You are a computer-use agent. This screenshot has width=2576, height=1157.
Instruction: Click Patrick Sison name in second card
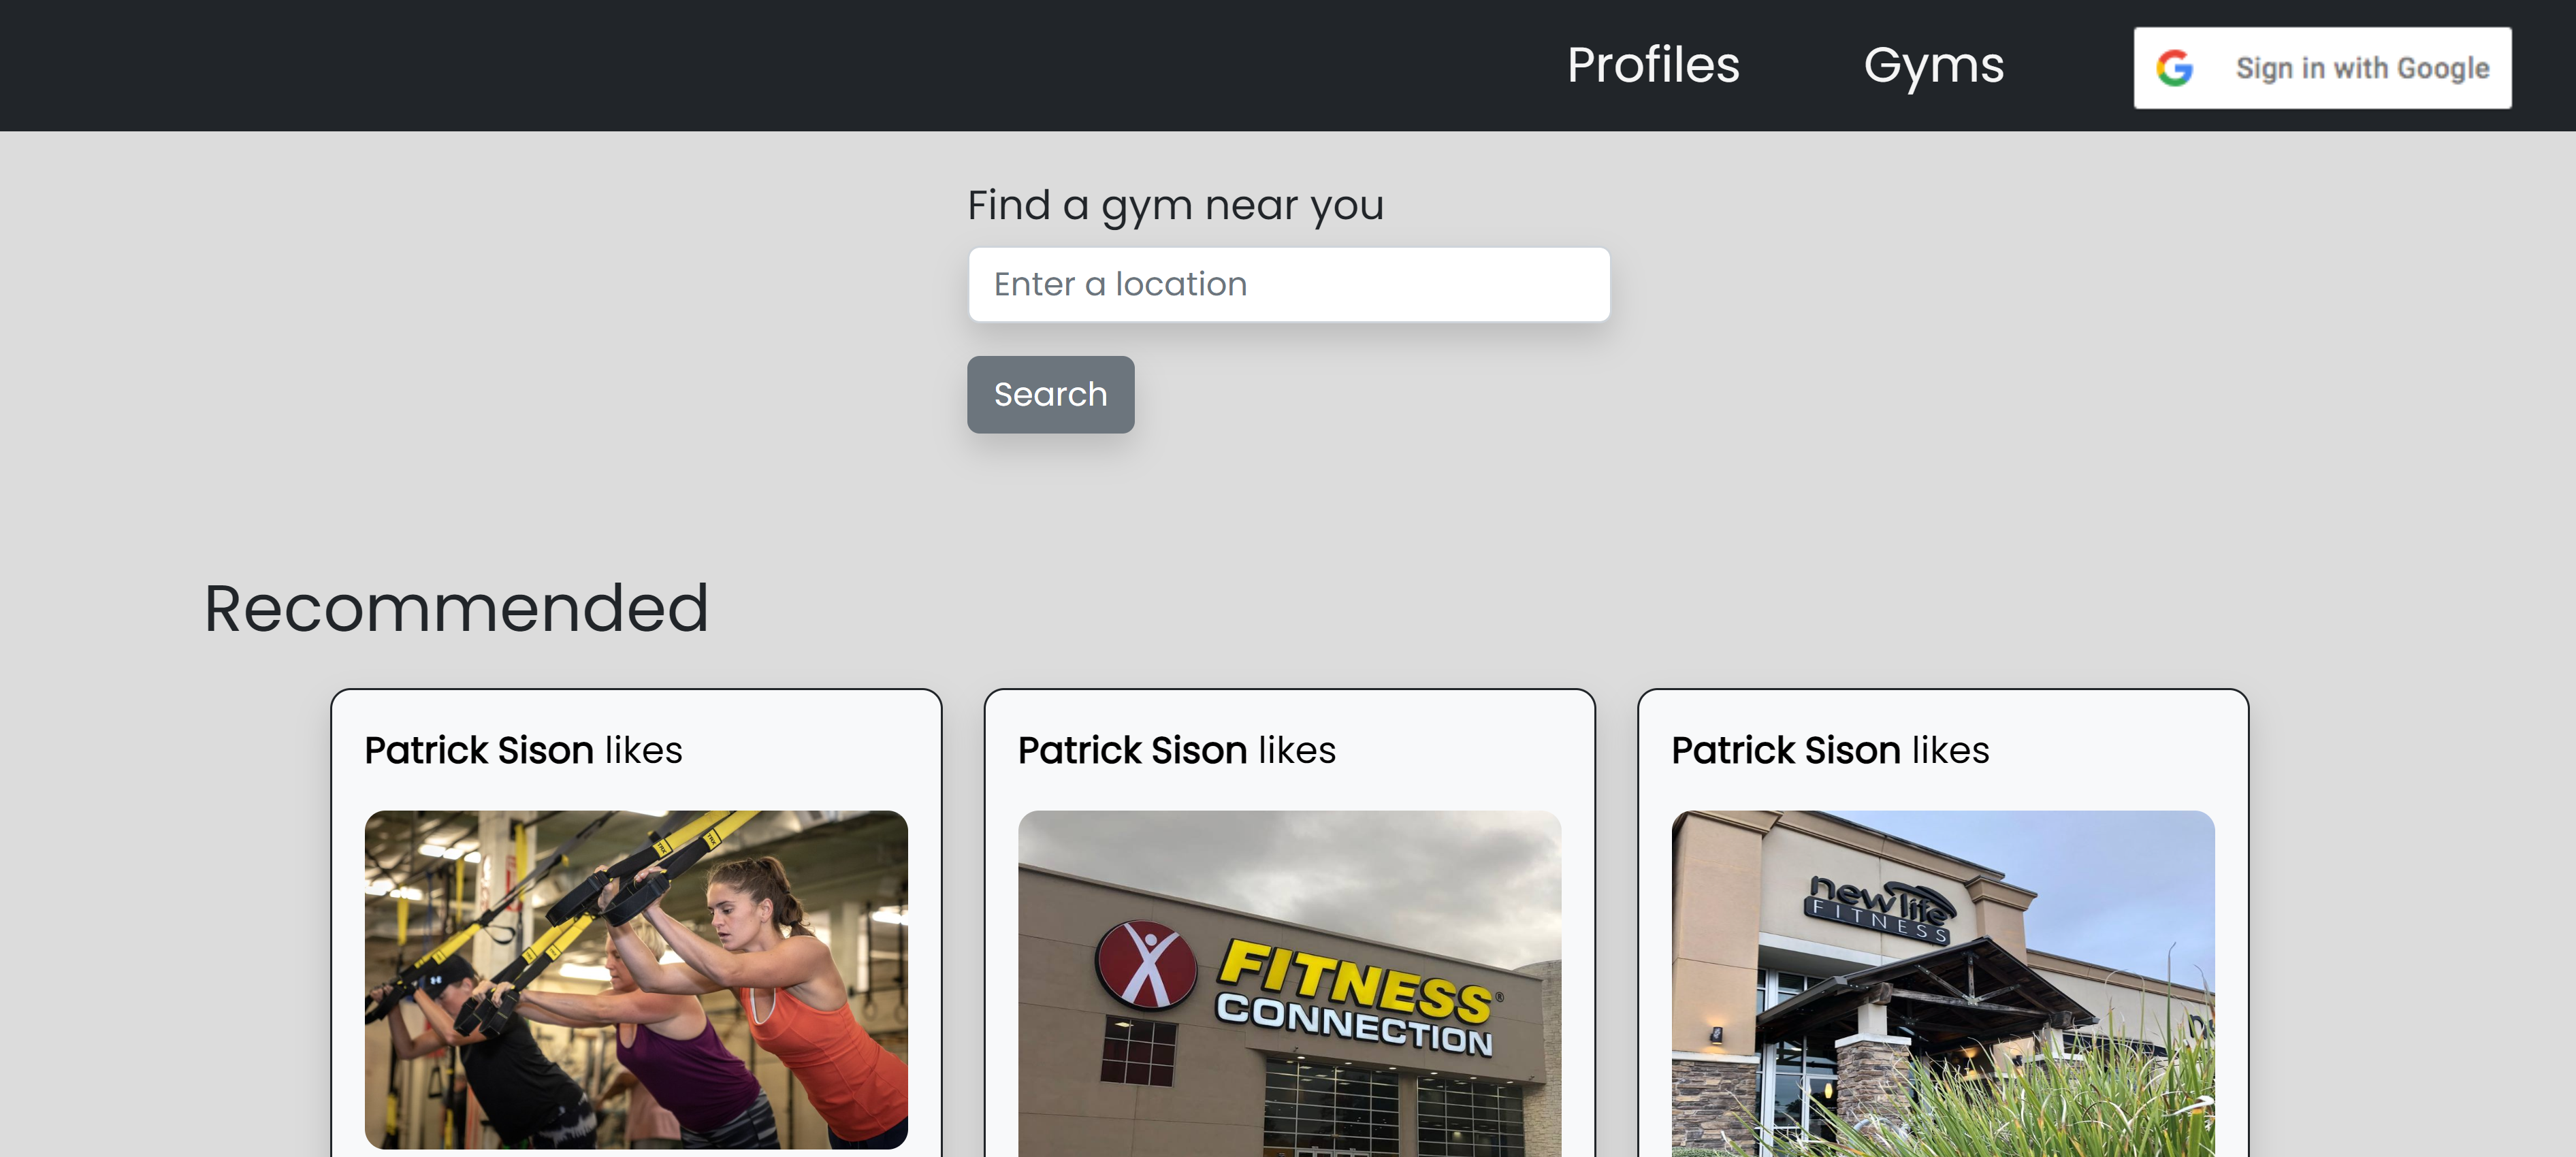coord(1132,750)
